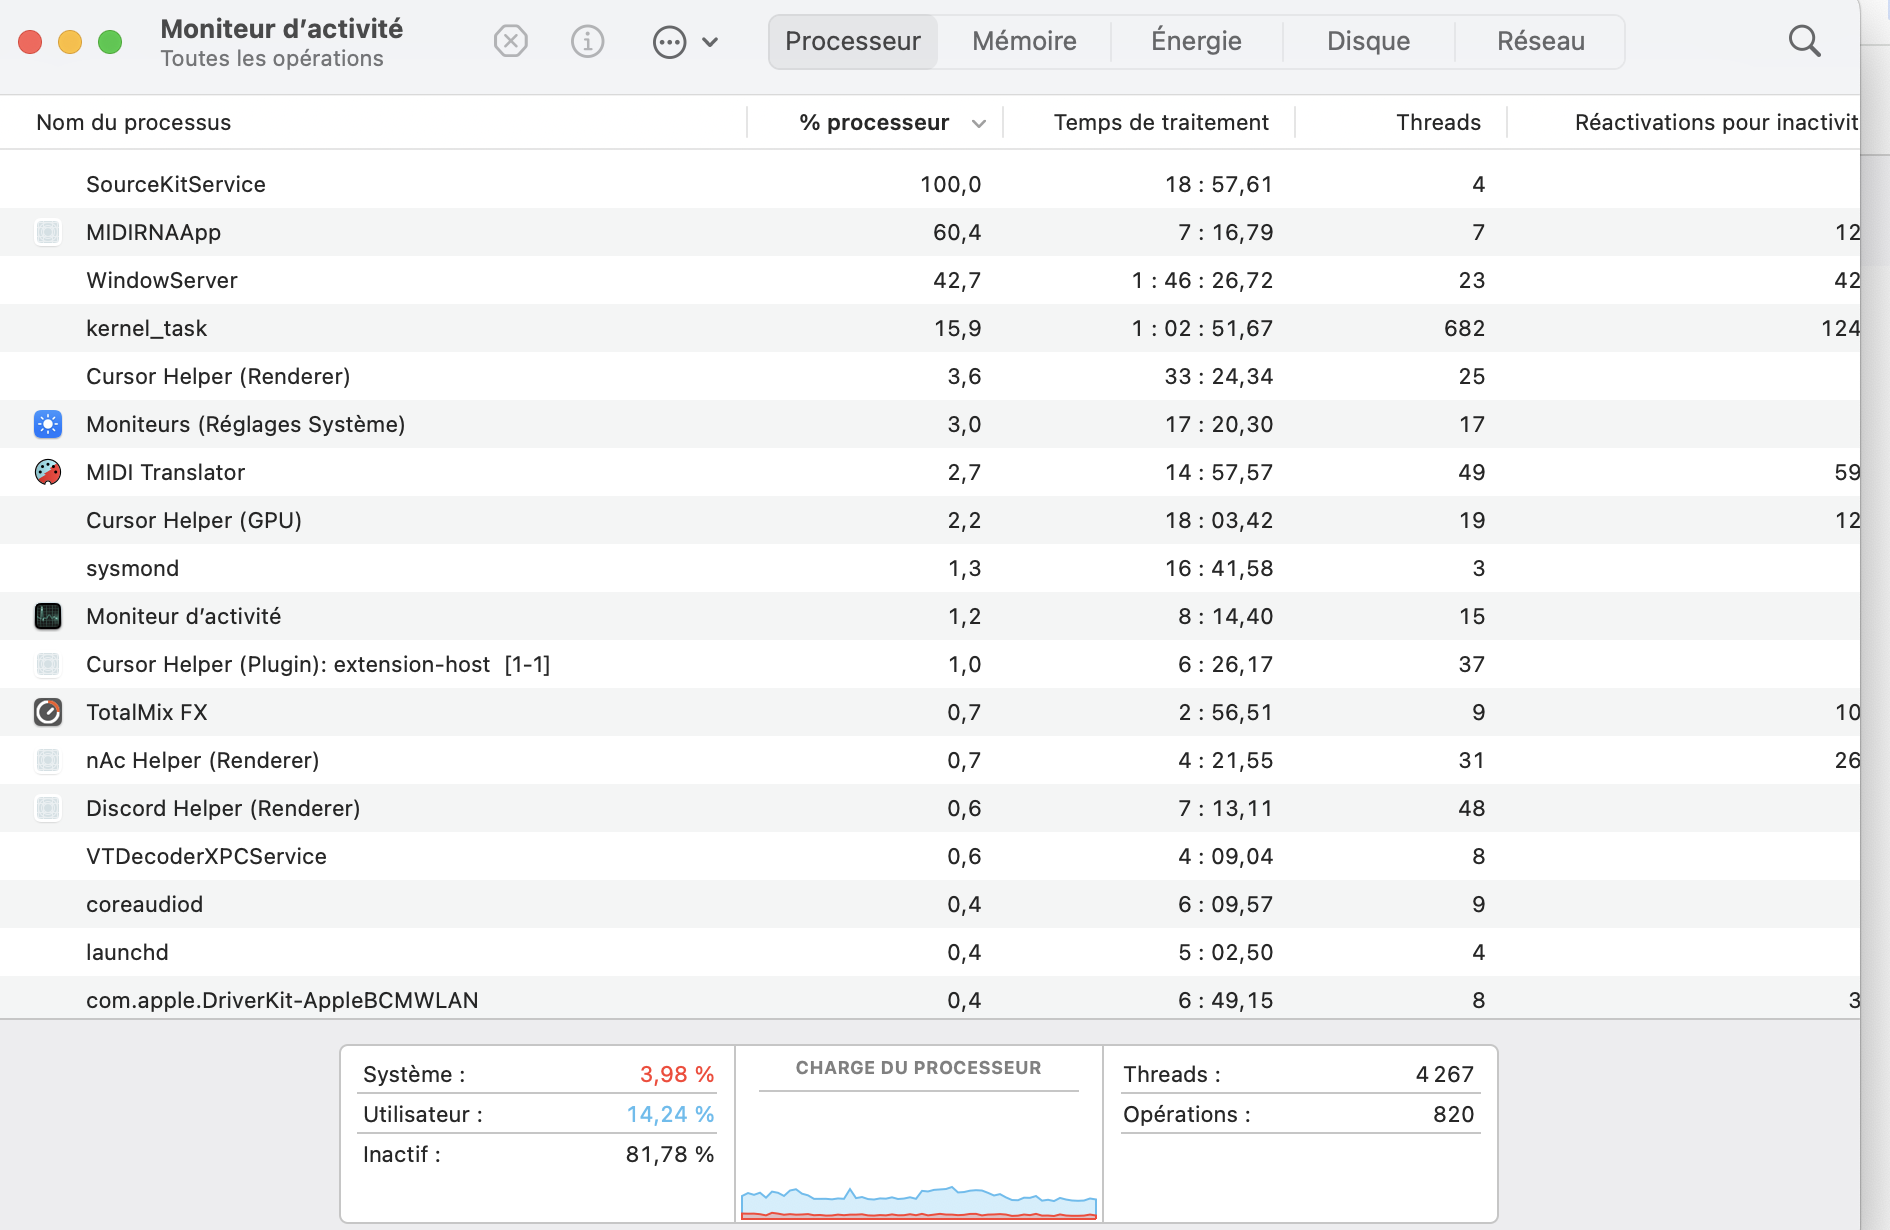The height and width of the screenshot is (1230, 1890).
Task: Select the Réseau tab
Action: tap(1540, 42)
